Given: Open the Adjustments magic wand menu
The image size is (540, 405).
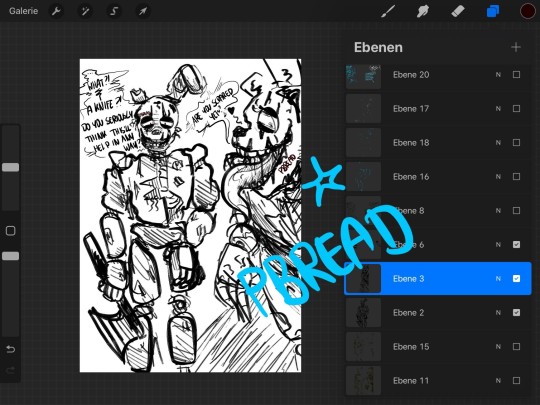Looking at the screenshot, I should click(x=85, y=11).
